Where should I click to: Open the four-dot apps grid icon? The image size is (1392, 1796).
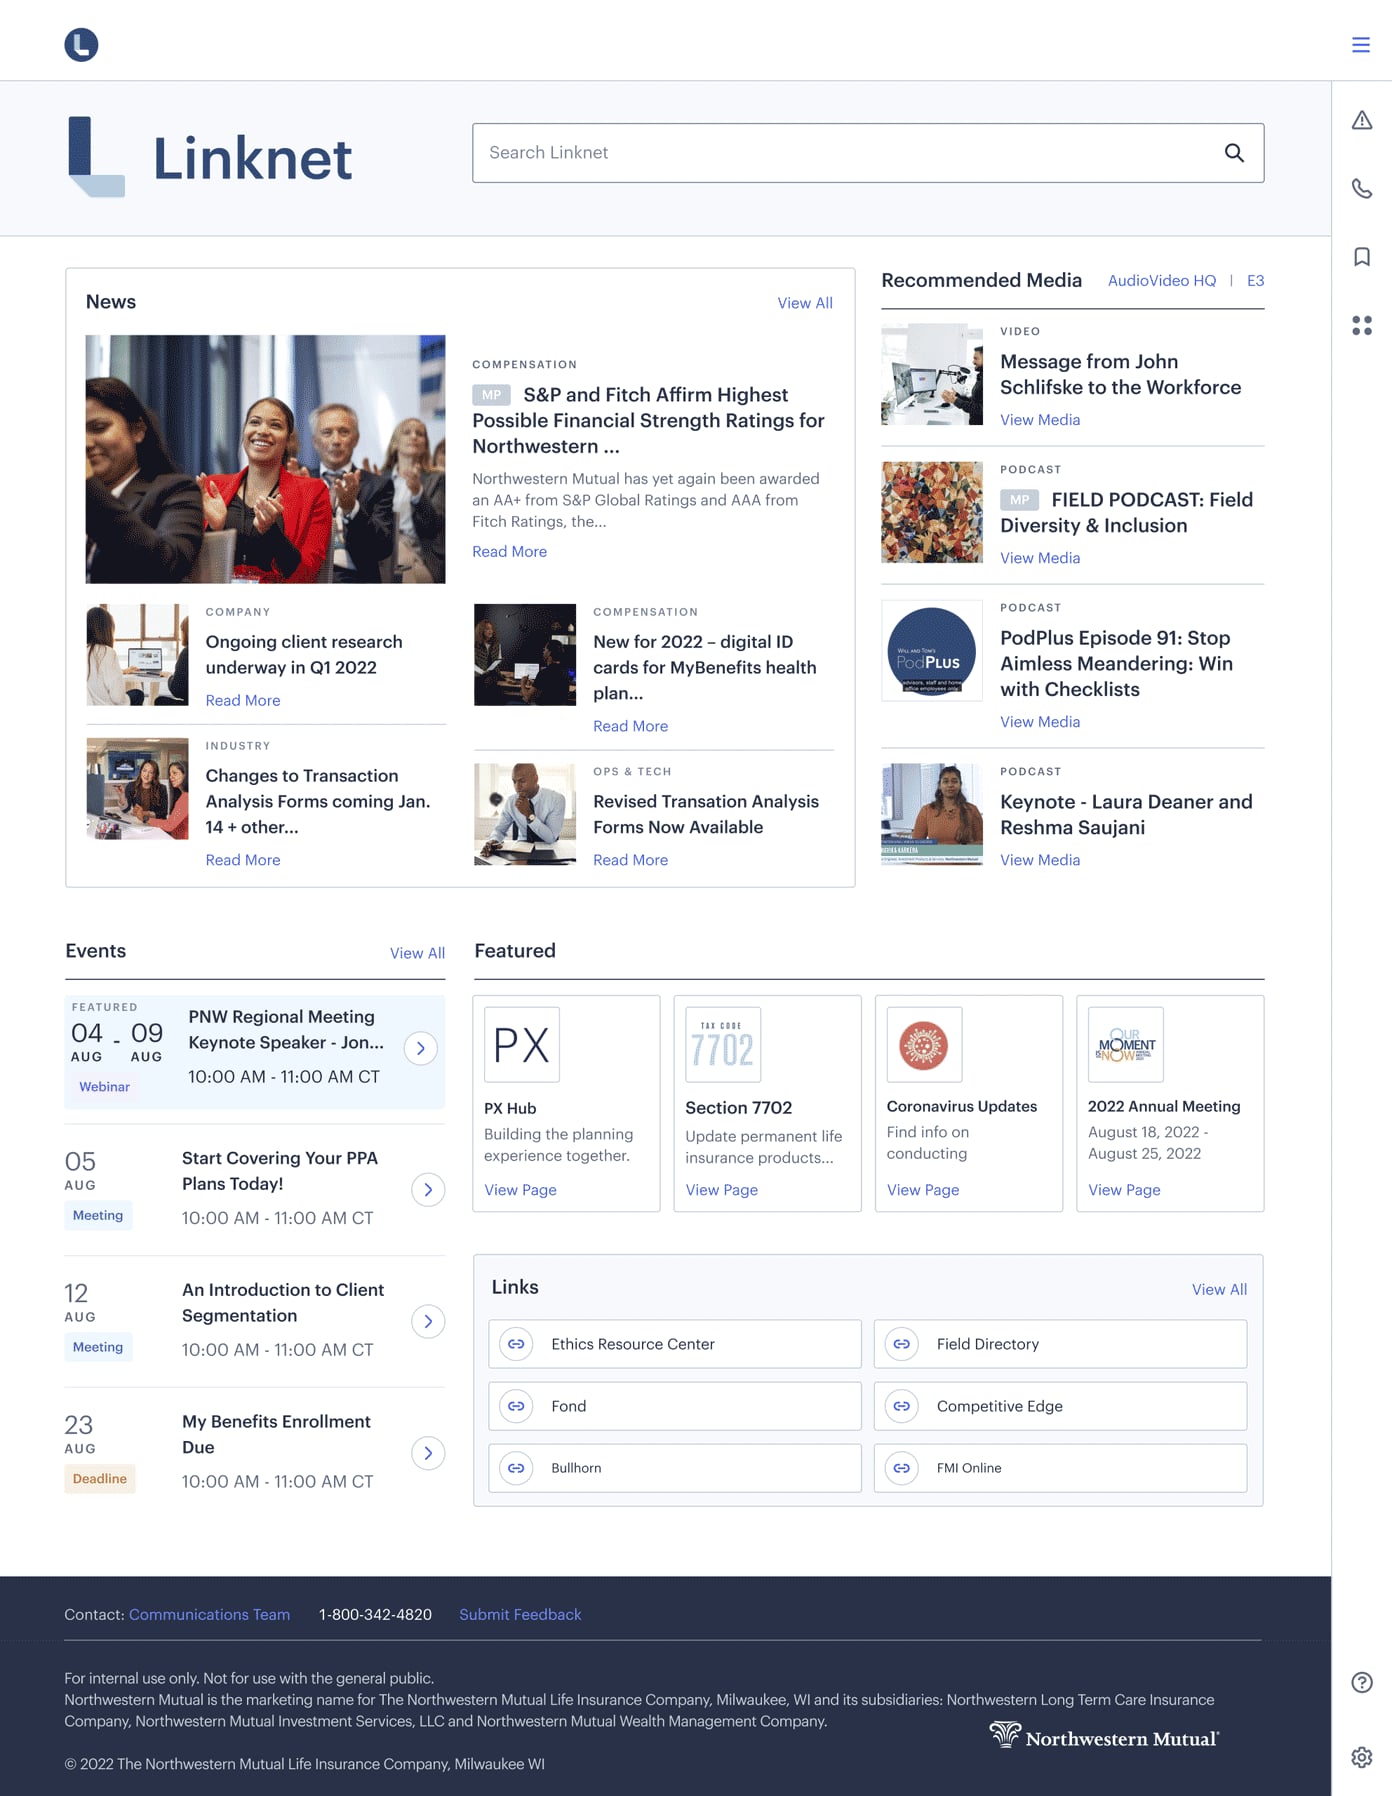pos(1361,325)
